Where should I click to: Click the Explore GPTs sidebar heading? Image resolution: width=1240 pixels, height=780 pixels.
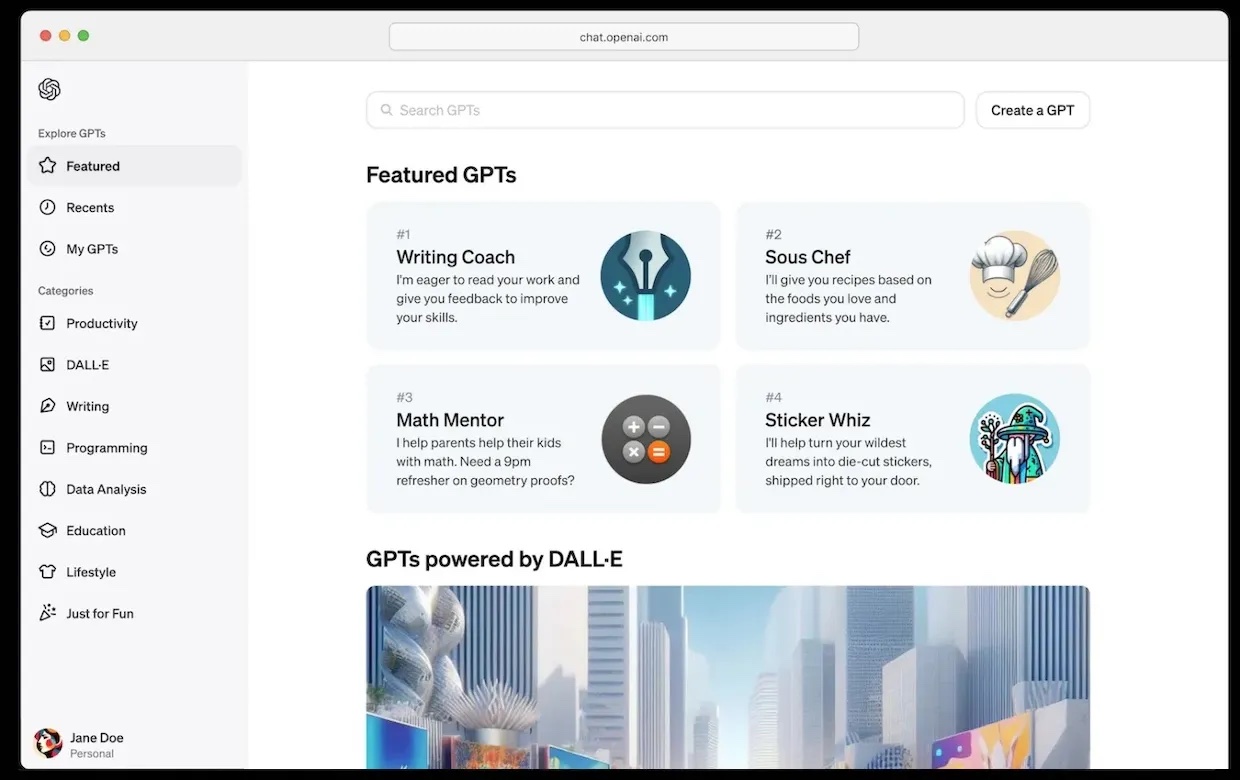pyautogui.click(x=72, y=133)
